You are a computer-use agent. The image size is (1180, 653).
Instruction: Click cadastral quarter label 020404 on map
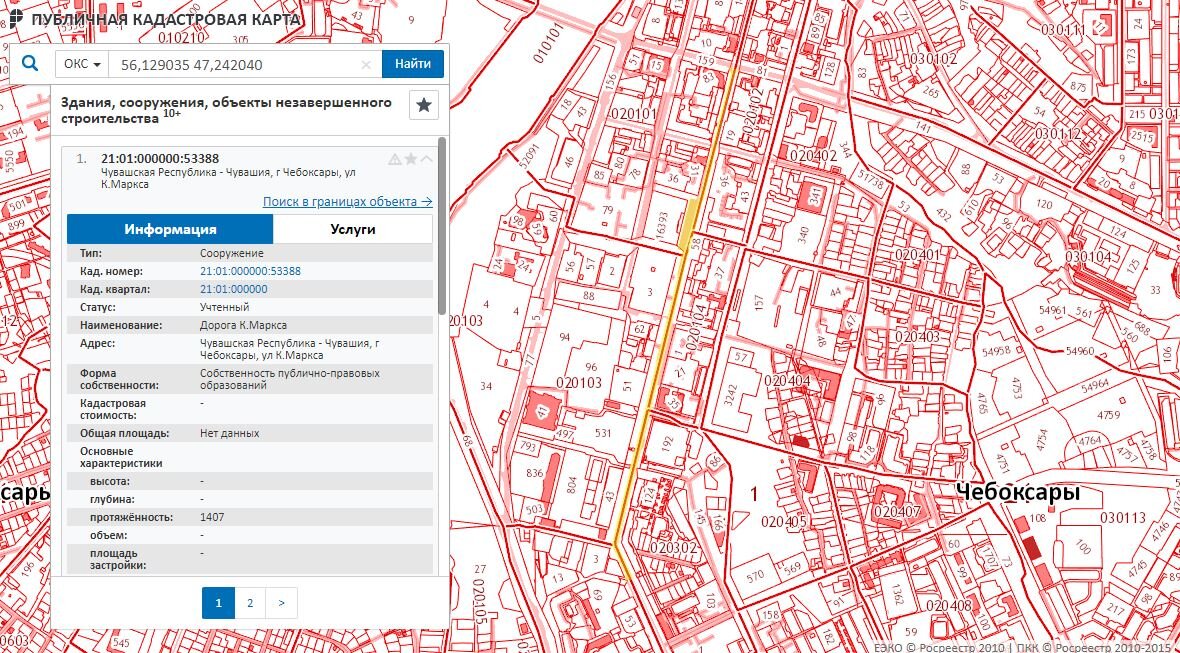click(787, 381)
